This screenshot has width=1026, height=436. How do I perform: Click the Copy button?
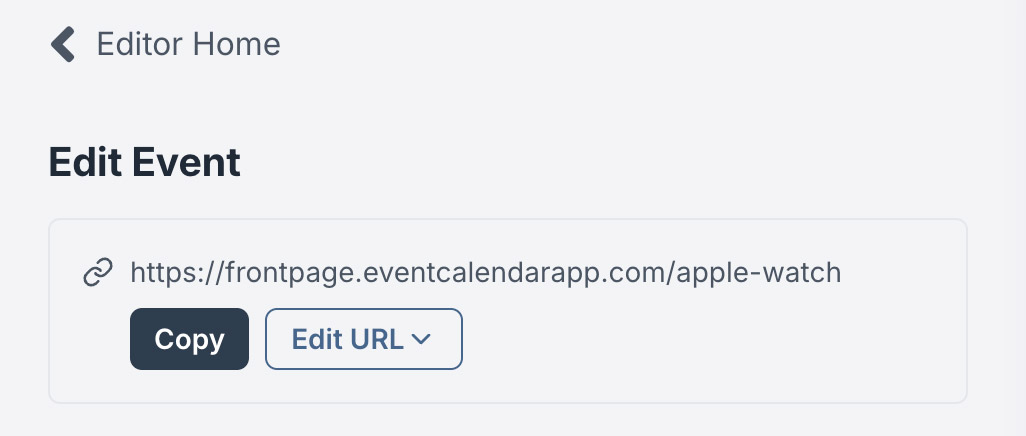click(x=189, y=339)
